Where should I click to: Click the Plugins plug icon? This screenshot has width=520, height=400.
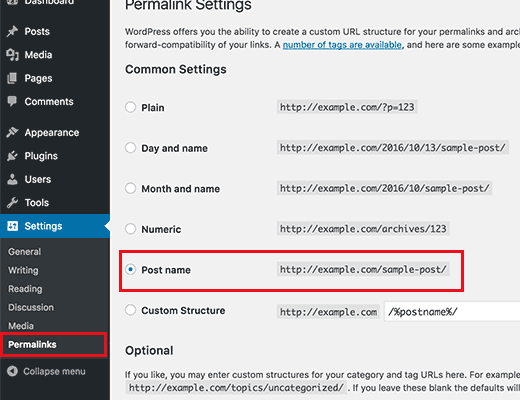coord(12,156)
